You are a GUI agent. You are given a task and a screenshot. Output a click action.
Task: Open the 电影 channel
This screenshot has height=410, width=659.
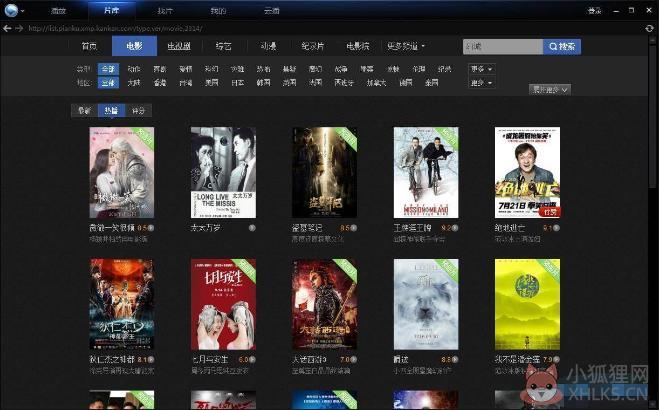[x=134, y=46]
